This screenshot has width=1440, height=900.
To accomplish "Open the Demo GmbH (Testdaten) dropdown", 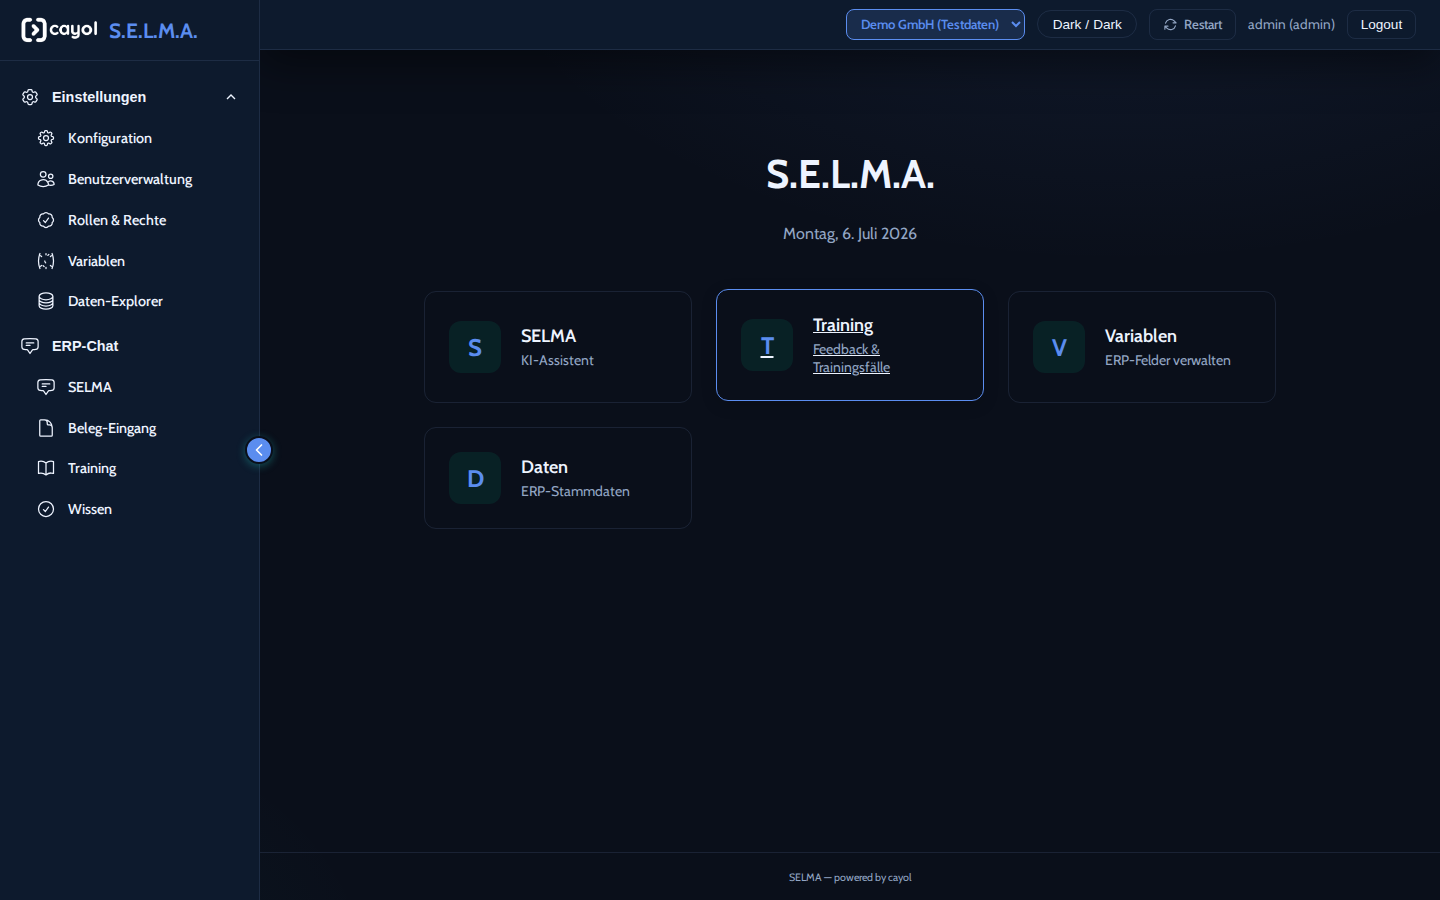I will click(x=935, y=25).
